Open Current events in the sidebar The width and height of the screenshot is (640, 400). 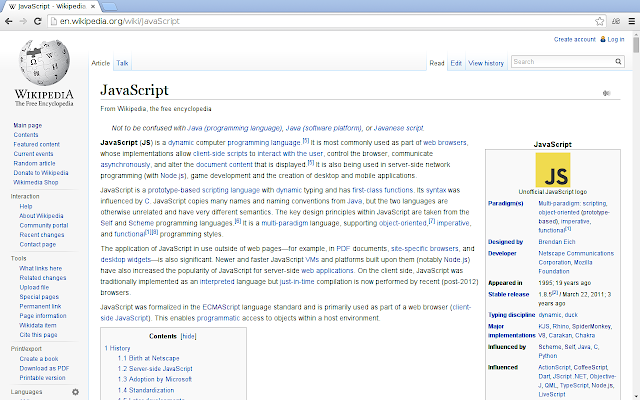tap(33, 154)
